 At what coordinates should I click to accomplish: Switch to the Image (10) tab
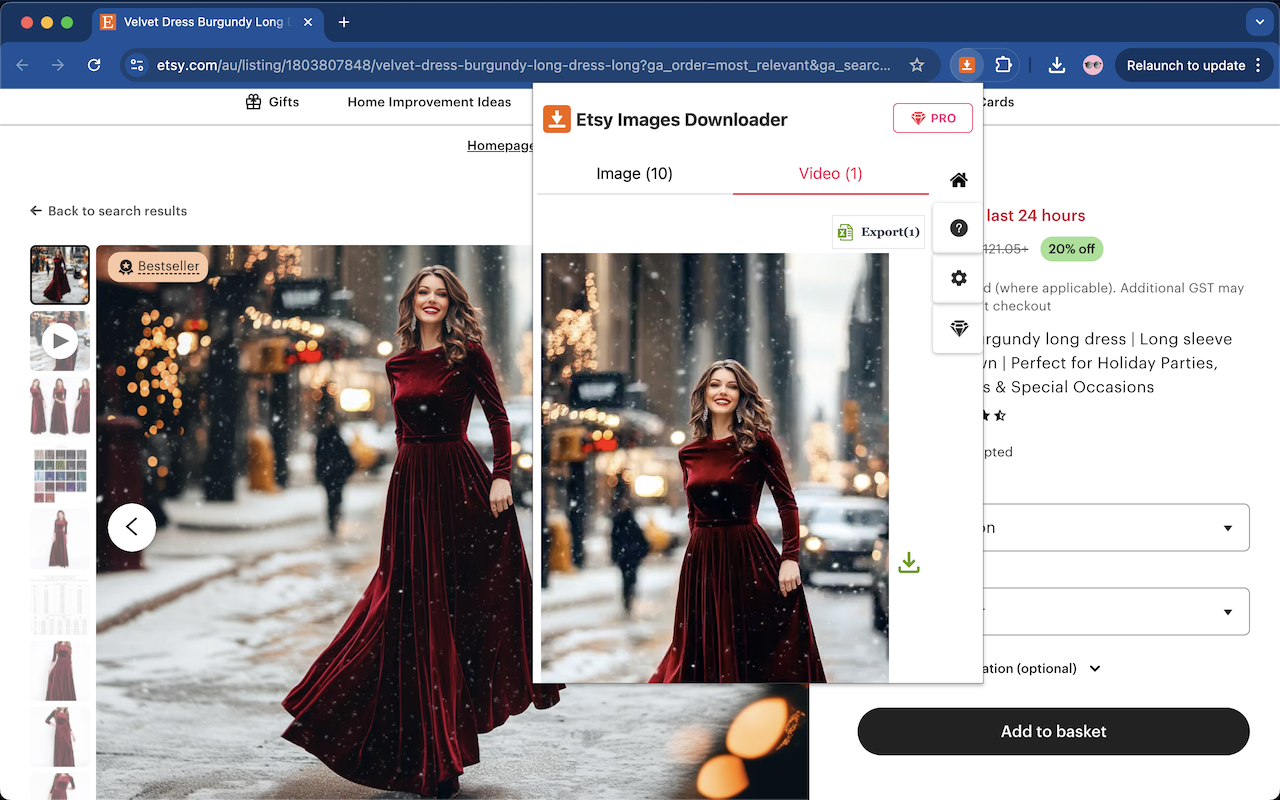(x=634, y=174)
